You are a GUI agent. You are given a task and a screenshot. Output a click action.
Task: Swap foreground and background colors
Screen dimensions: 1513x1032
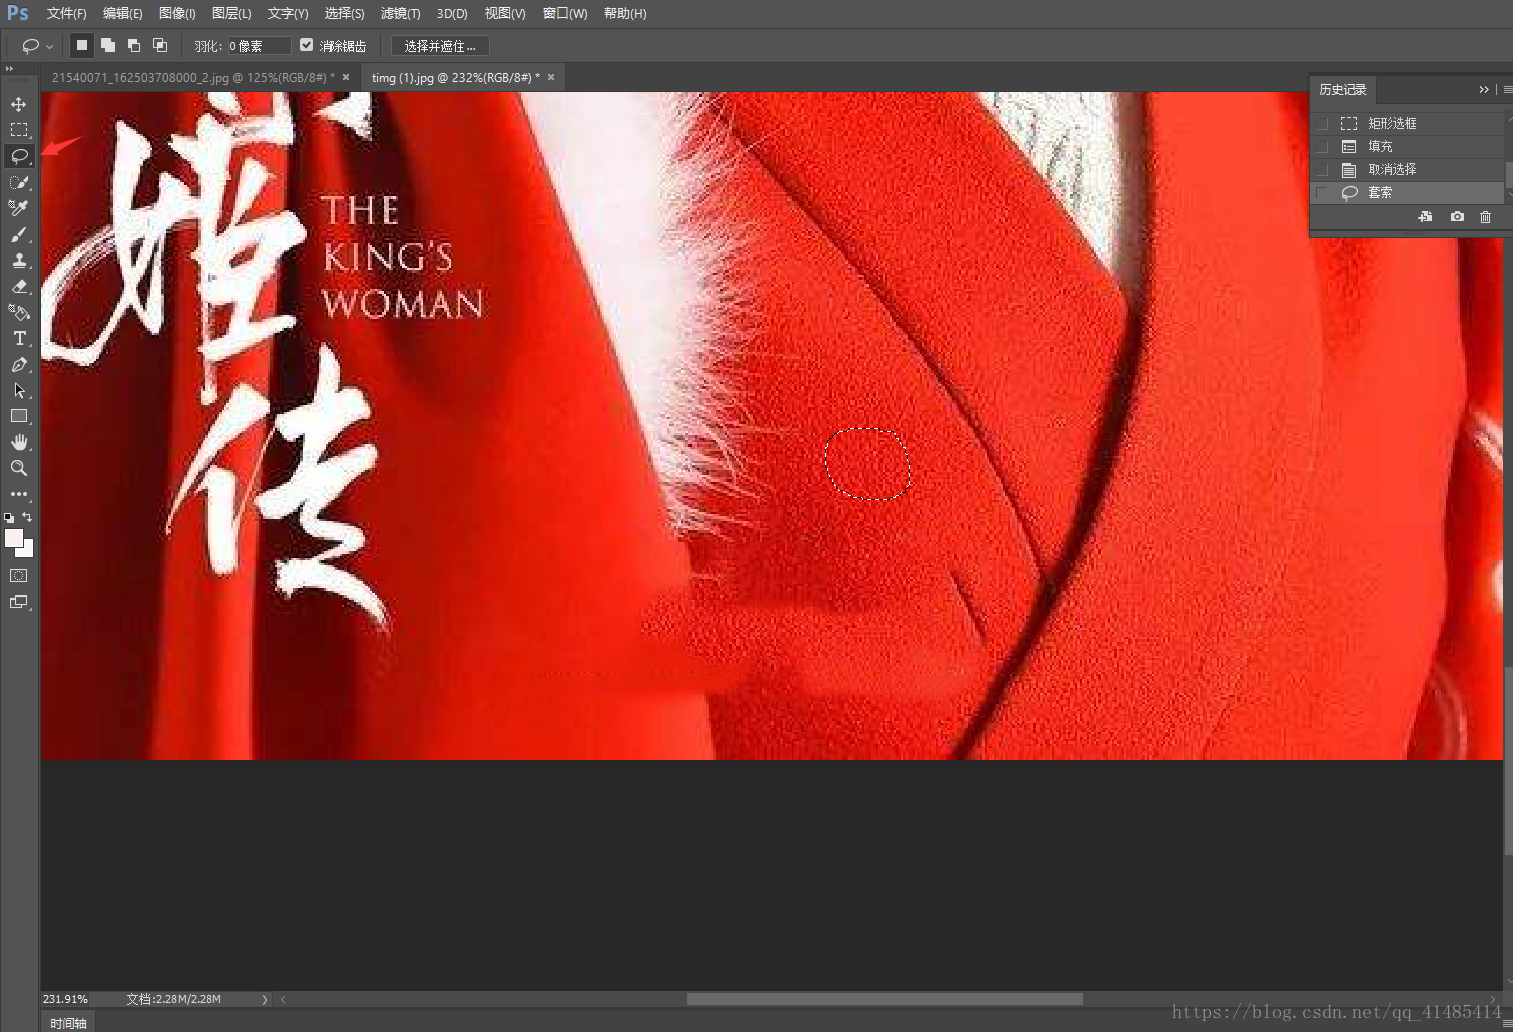click(27, 517)
